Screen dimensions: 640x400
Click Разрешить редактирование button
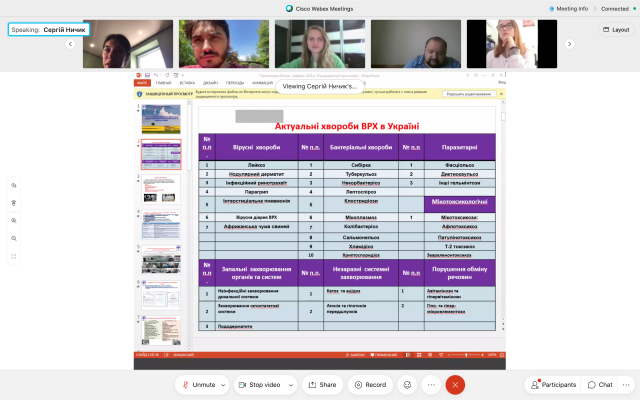(x=469, y=94)
